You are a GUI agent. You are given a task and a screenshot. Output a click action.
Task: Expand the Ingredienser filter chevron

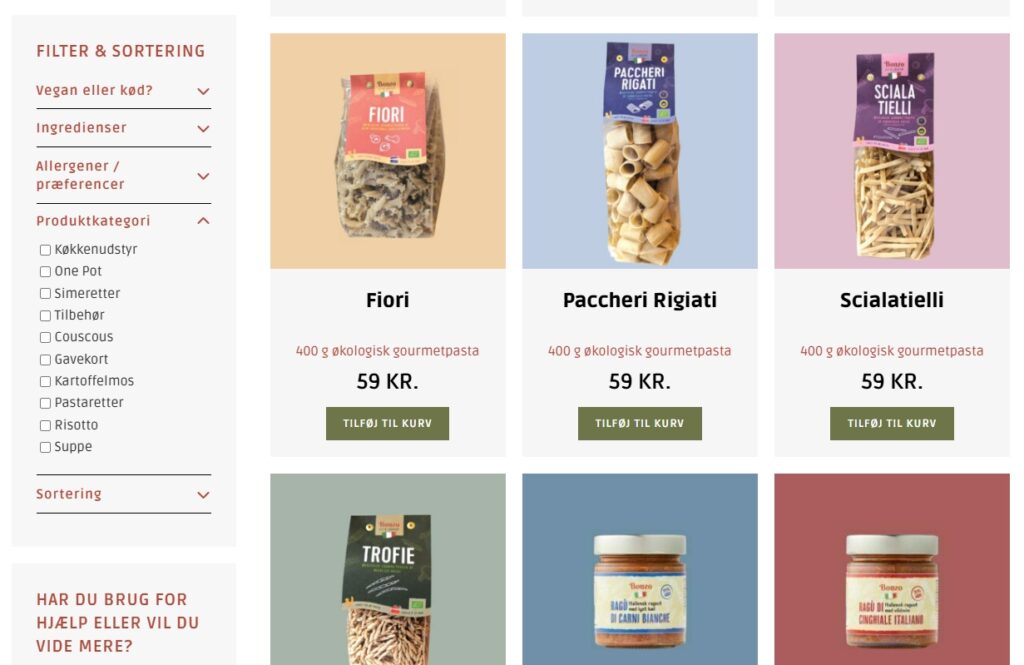tap(203, 129)
